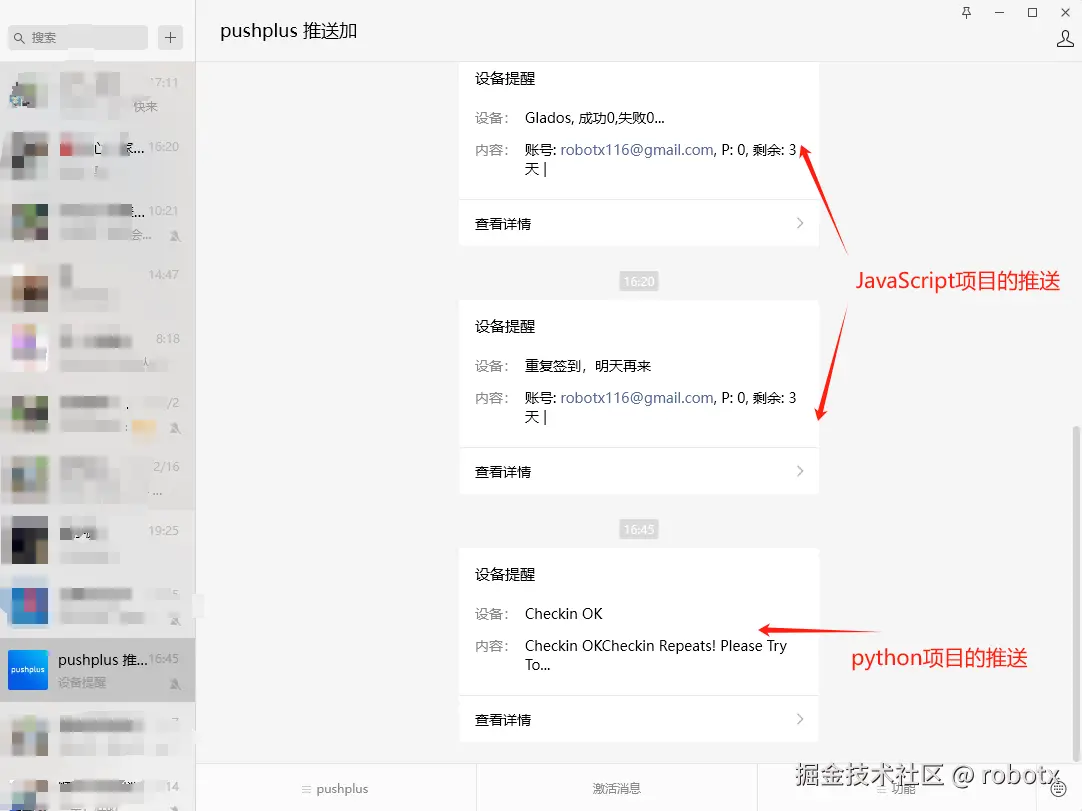Click the text Glados, 成功0,失败0...

[x=594, y=118]
